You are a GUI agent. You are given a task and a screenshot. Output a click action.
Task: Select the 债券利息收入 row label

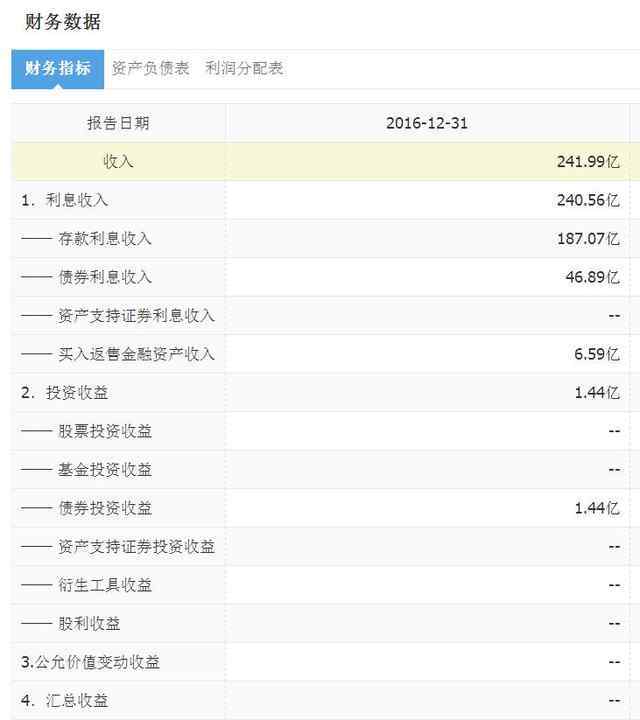105,277
